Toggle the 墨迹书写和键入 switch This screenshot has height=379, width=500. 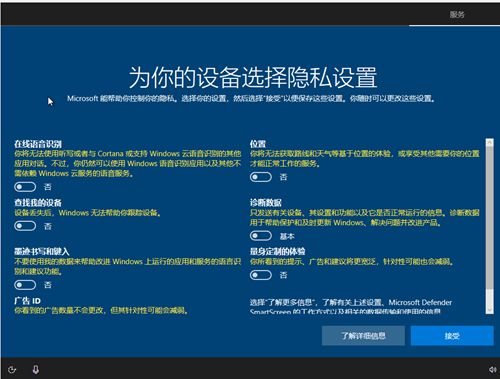coord(25,285)
